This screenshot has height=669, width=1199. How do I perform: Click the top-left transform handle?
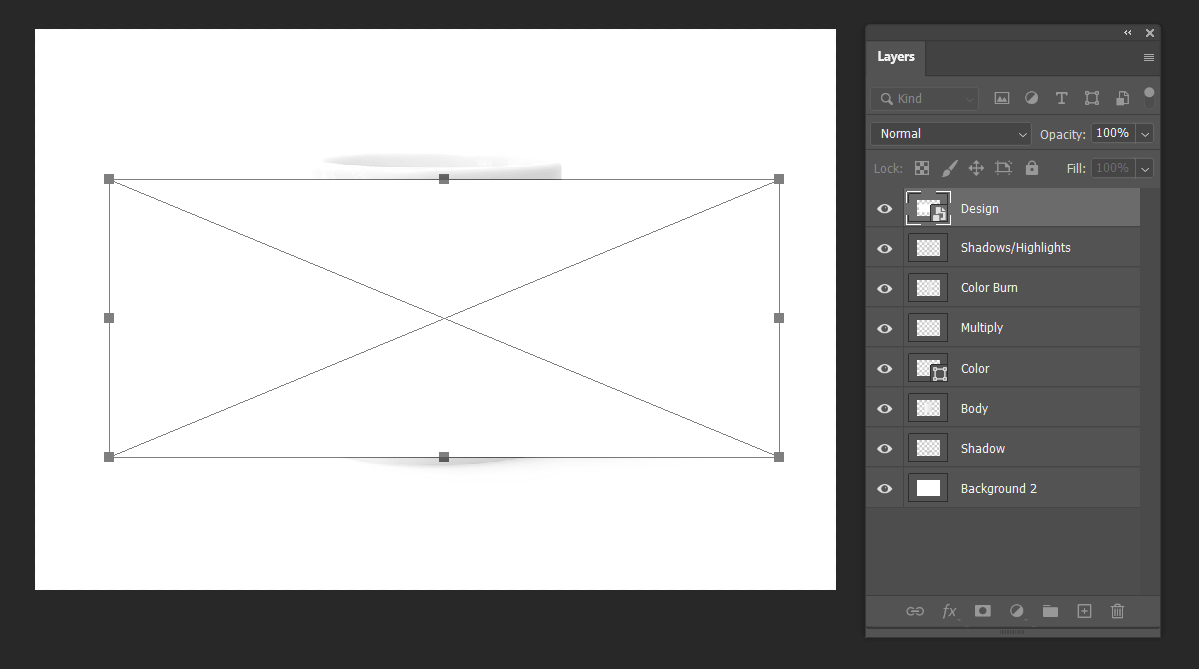109,179
